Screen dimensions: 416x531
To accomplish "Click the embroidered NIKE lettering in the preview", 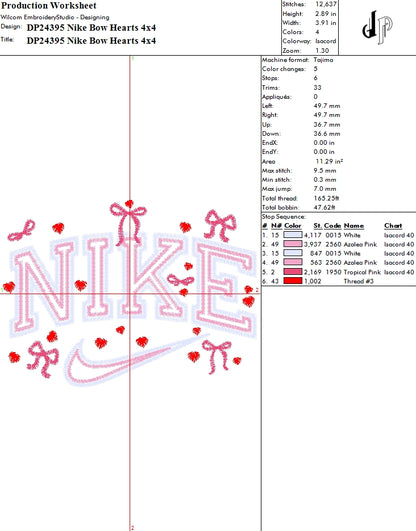I will pyautogui.click(x=133, y=285).
